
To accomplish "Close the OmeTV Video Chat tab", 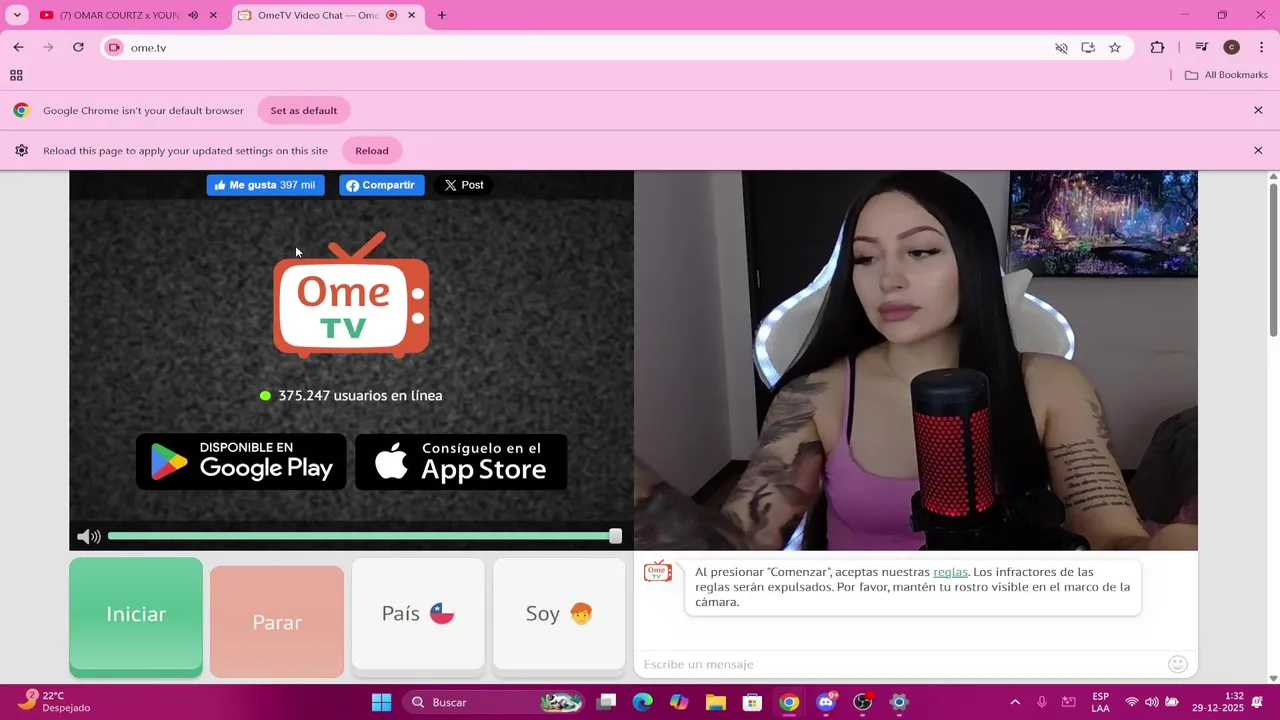I will pos(411,15).
